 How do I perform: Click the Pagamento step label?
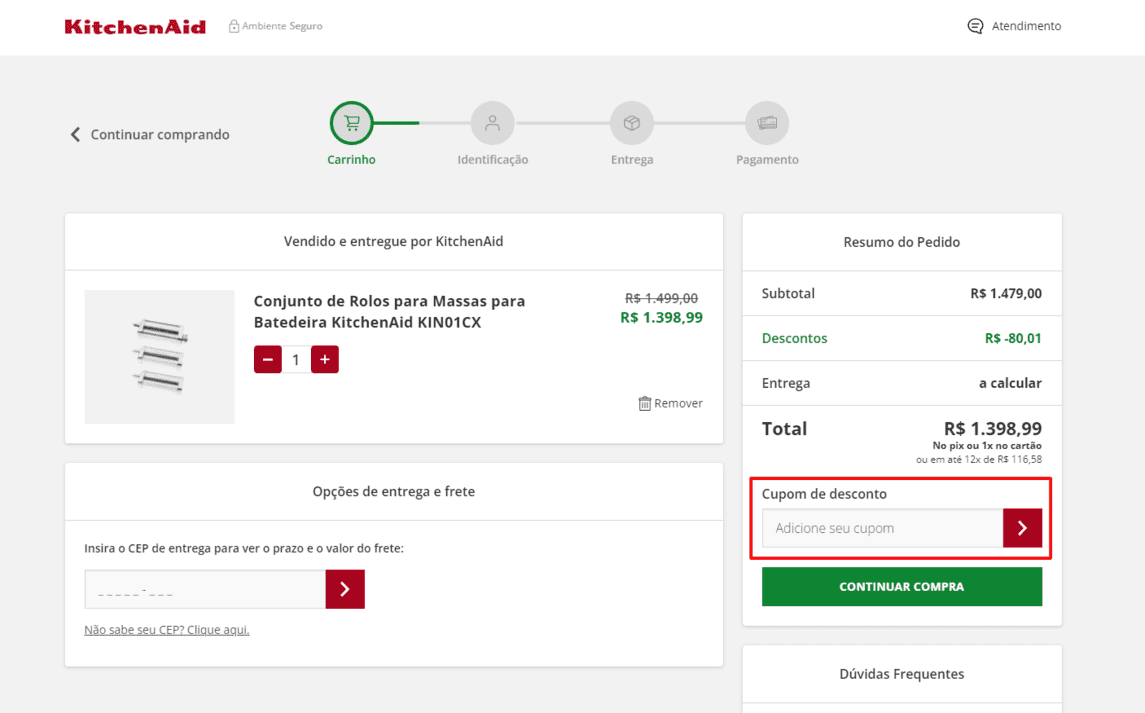(767, 159)
